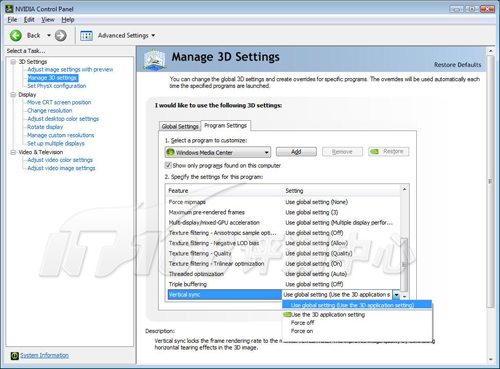
Task: Click the main panel scrollbar up arrow
Action: click(490, 51)
